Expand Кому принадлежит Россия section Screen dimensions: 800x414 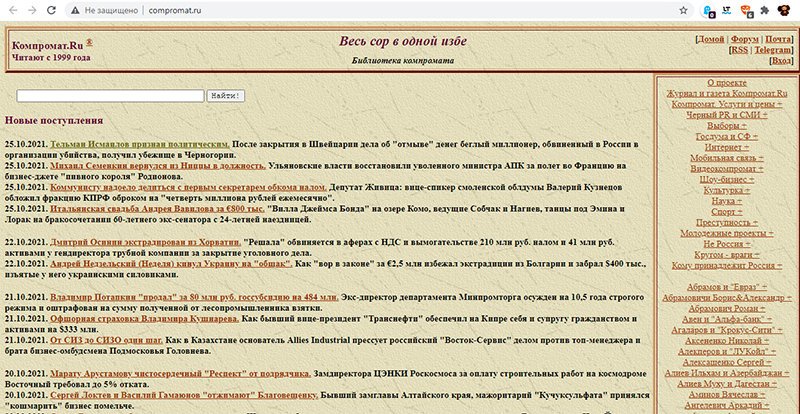click(x=727, y=265)
